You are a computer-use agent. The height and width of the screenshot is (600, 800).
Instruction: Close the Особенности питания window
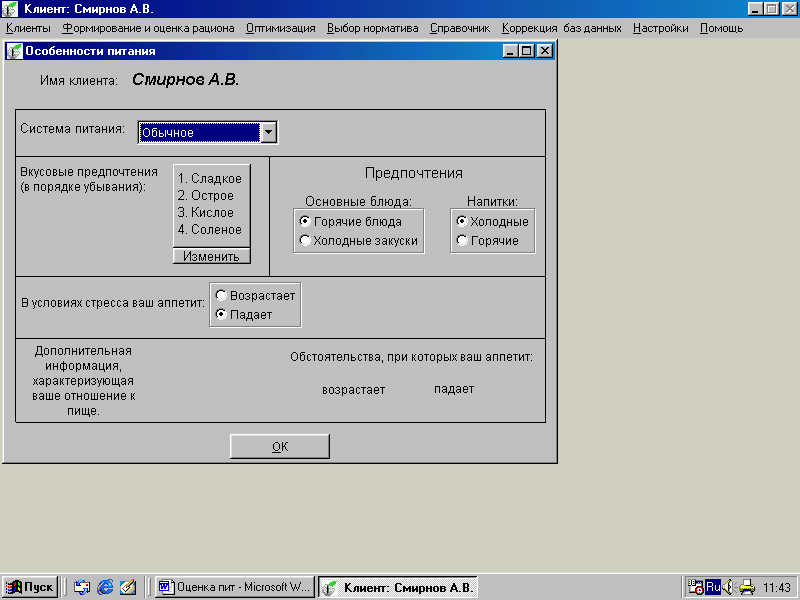tap(545, 51)
